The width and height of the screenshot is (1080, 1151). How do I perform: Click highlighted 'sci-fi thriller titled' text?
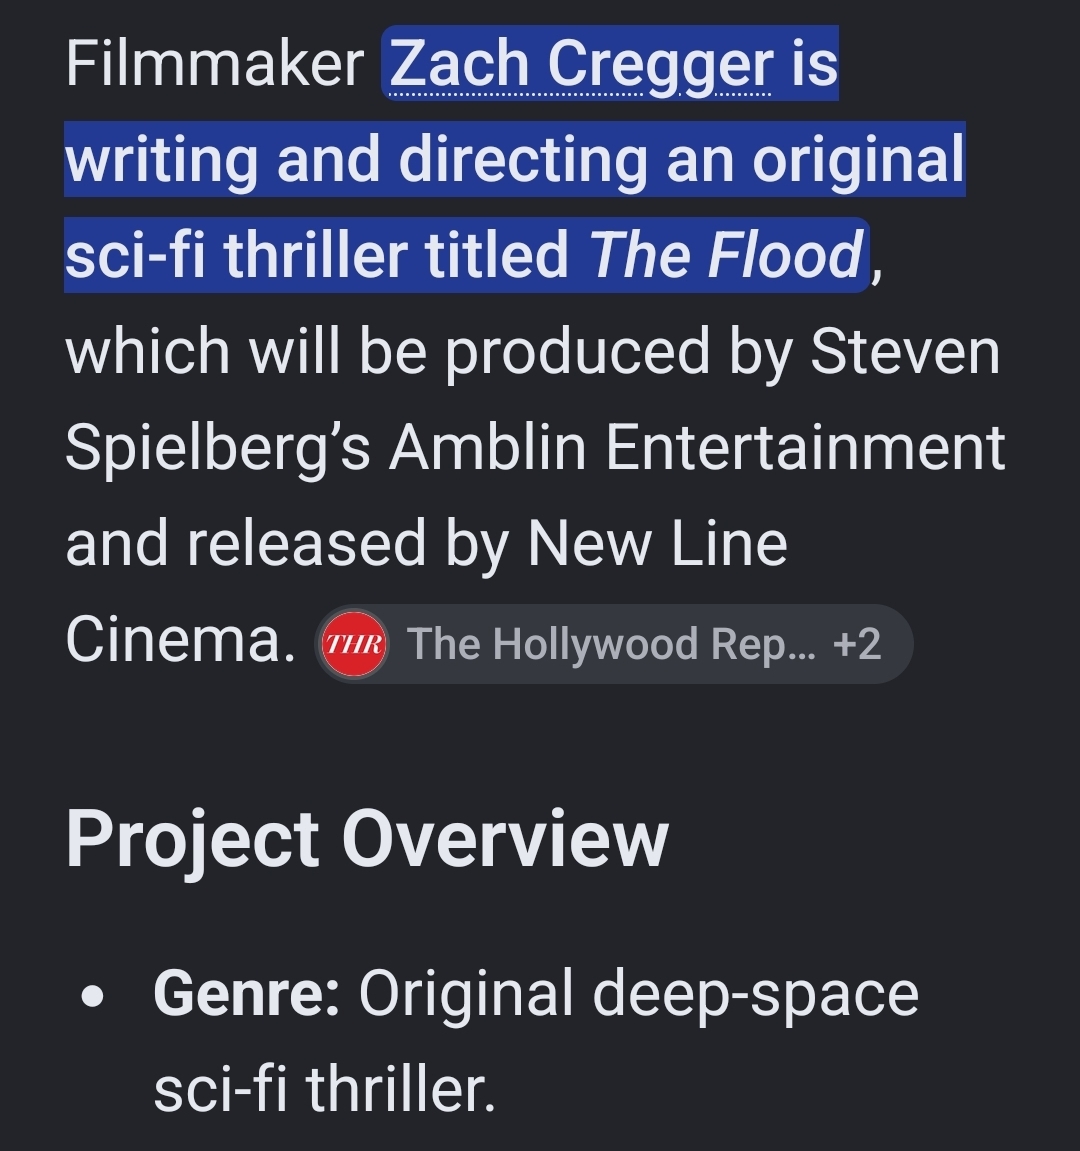click(317, 255)
